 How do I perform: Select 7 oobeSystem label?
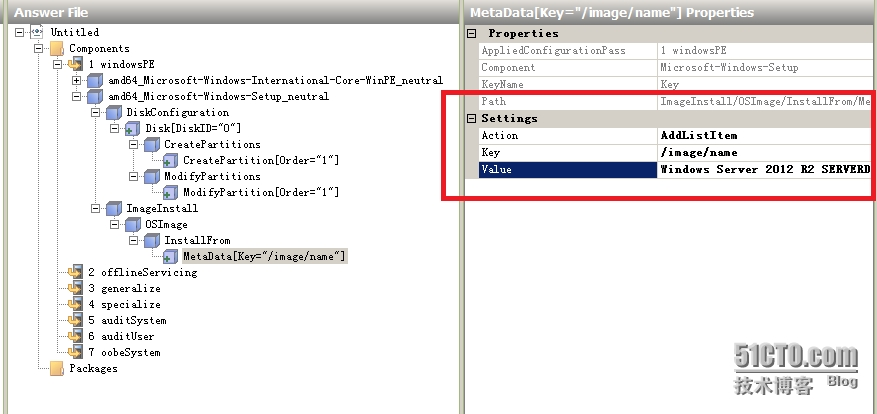pos(124,352)
